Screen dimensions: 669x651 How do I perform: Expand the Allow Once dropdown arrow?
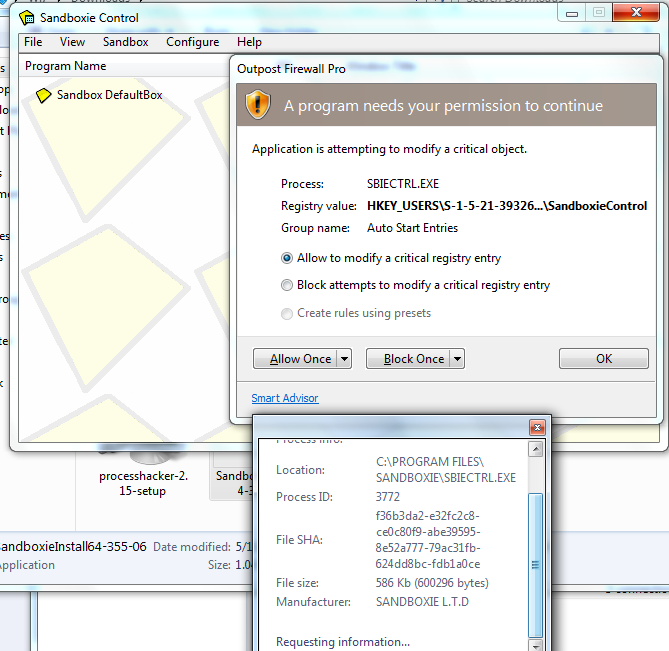tap(344, 359)
